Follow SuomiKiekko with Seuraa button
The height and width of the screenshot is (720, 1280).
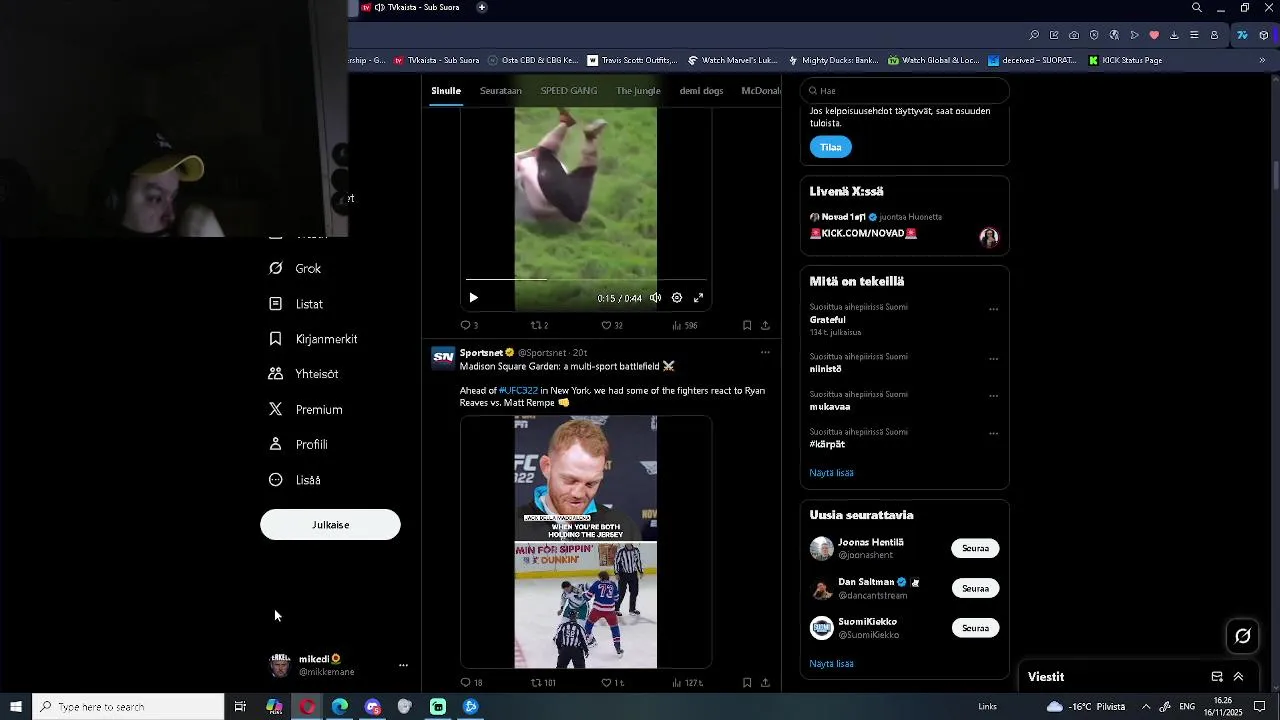[975, 628]
